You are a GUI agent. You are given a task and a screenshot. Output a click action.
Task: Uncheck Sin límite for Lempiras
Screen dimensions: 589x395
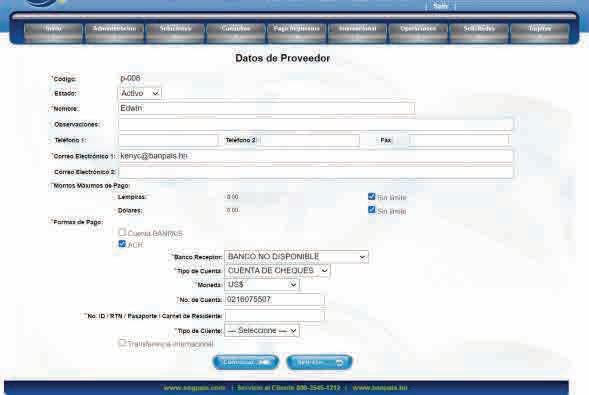372,196
